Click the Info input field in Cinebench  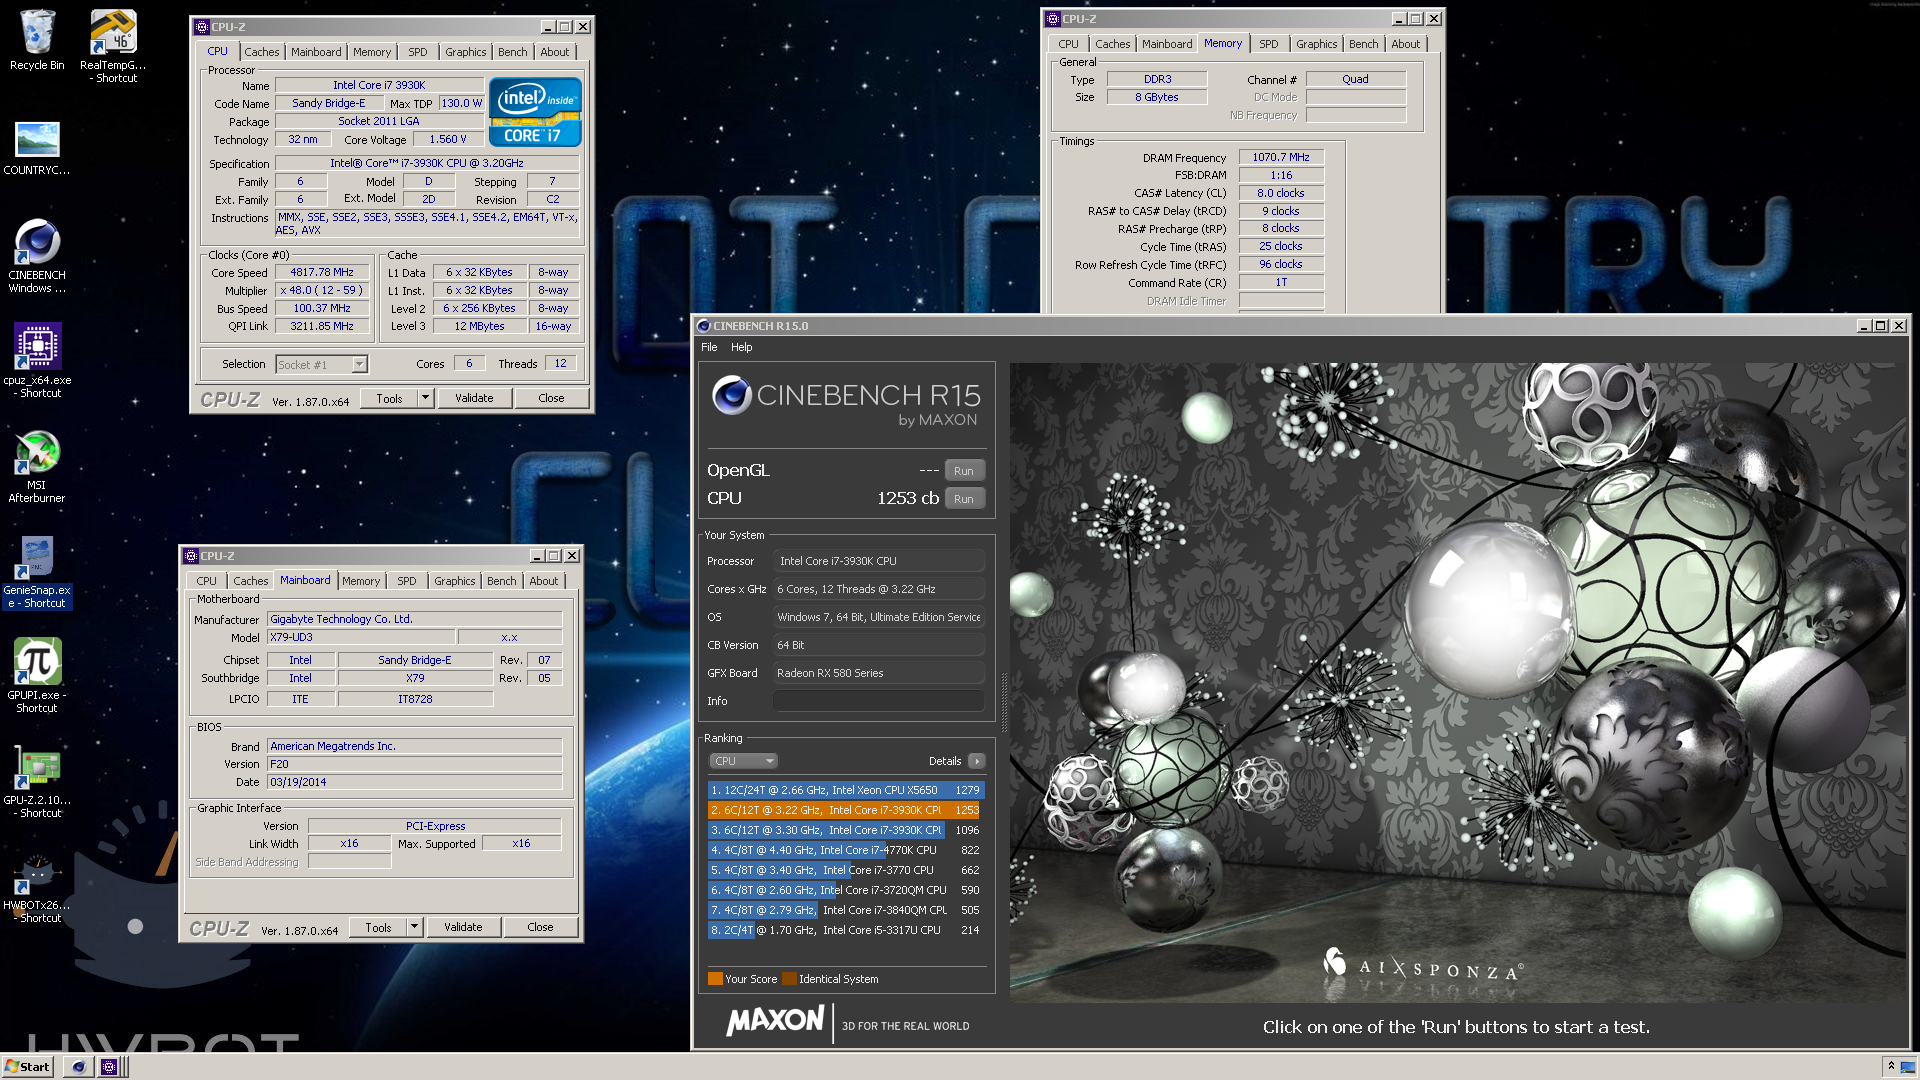tap(878, 701)
